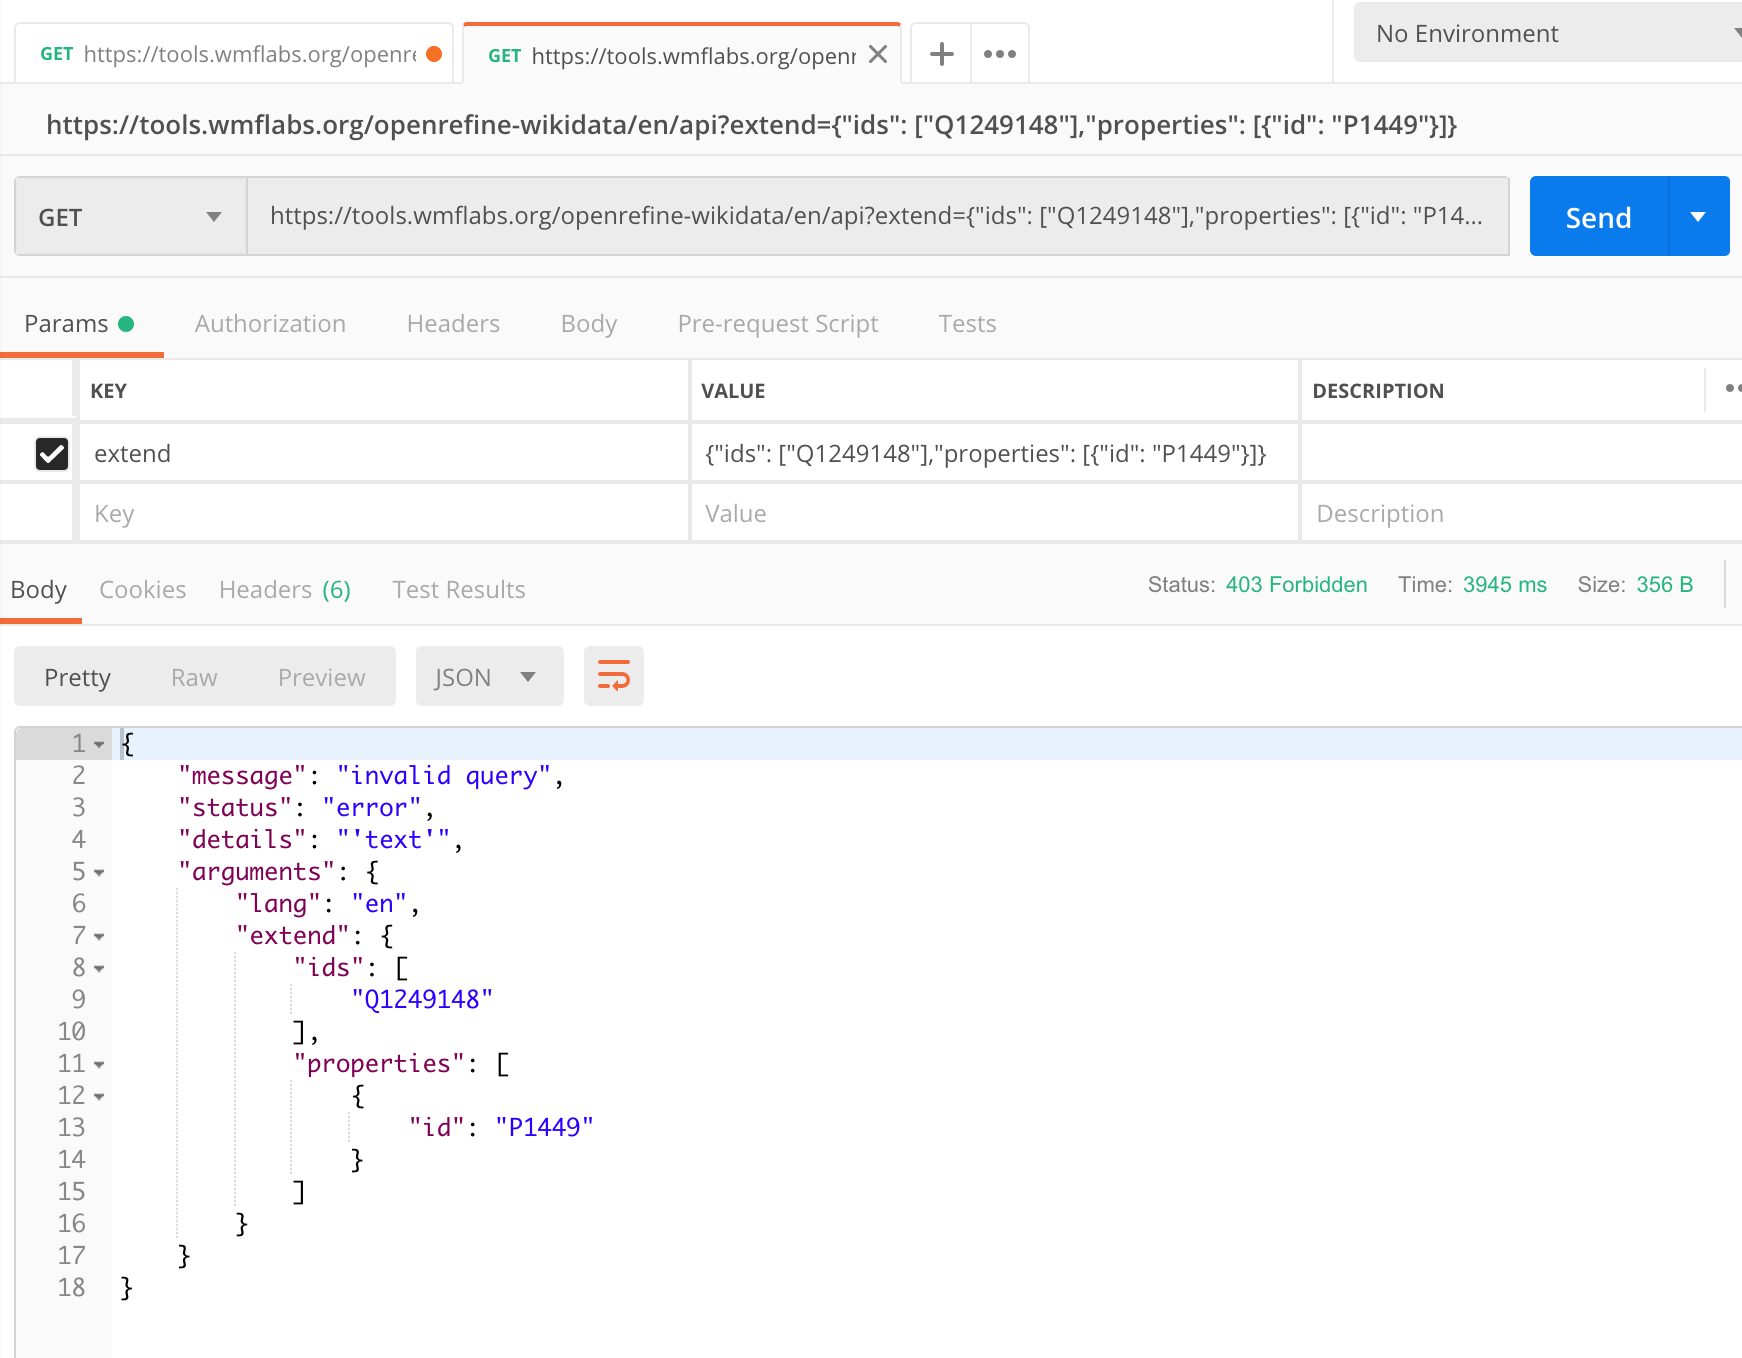Click the KEY column header
The image size is (1742, 1358).
109,391
